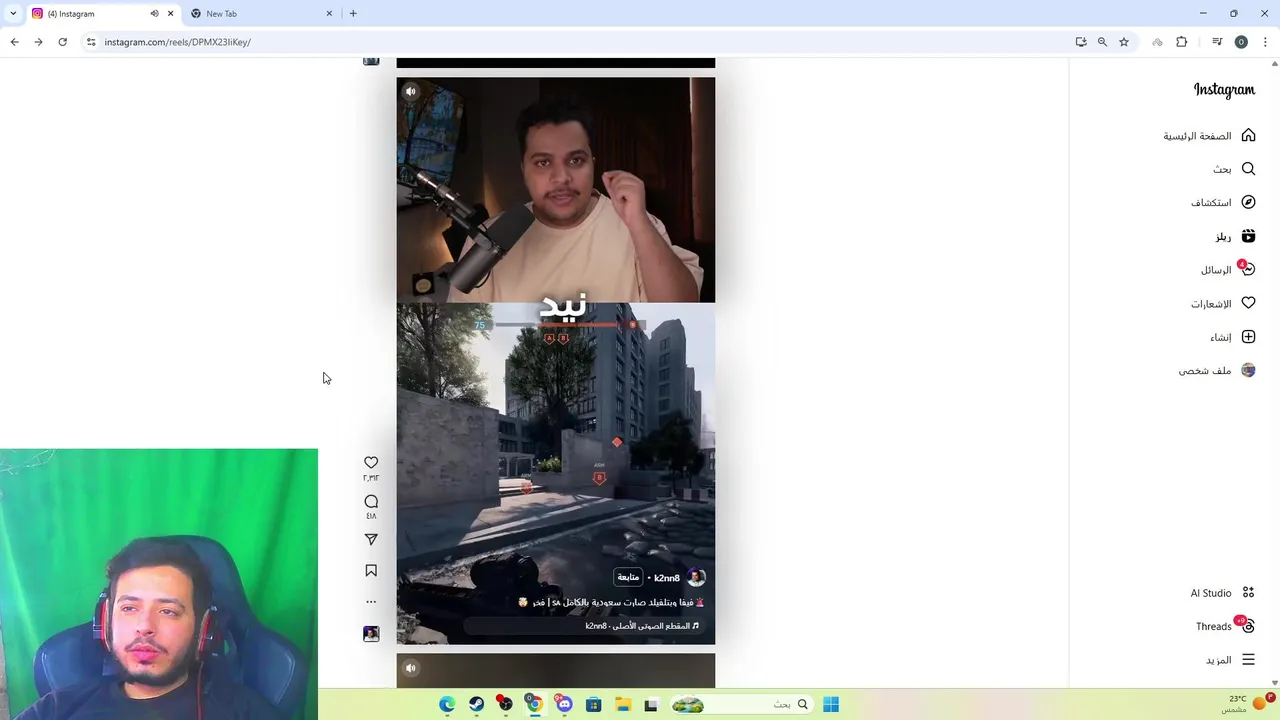Viewport: 1280px width, 720px height.
Task: Open the original audio k2nn8 link
Action: pyautogui.click(x=642, y=626)
